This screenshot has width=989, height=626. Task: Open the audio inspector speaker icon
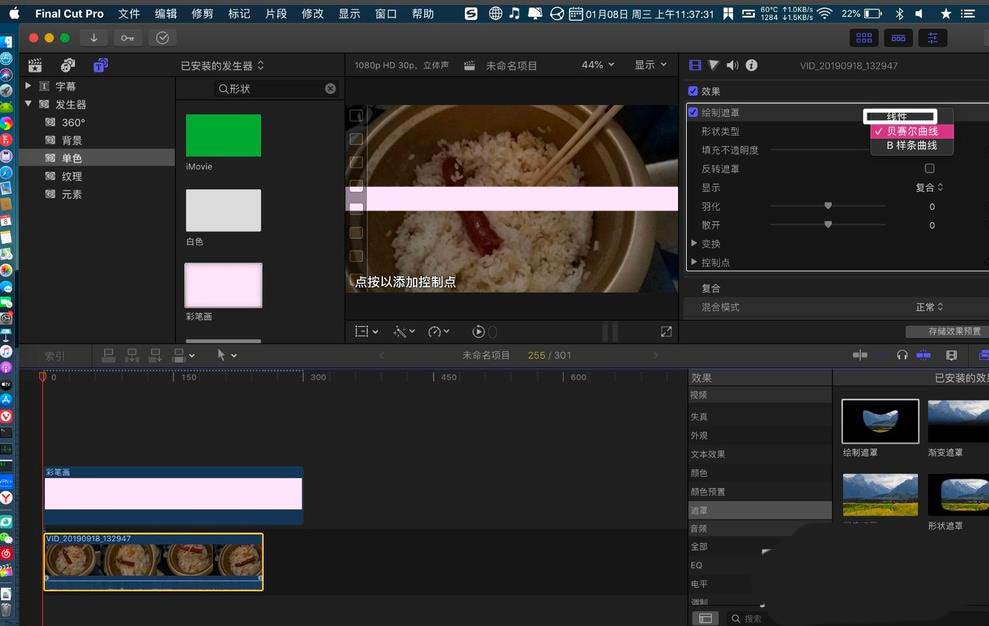pyautogui.click(x=732, y=65)
